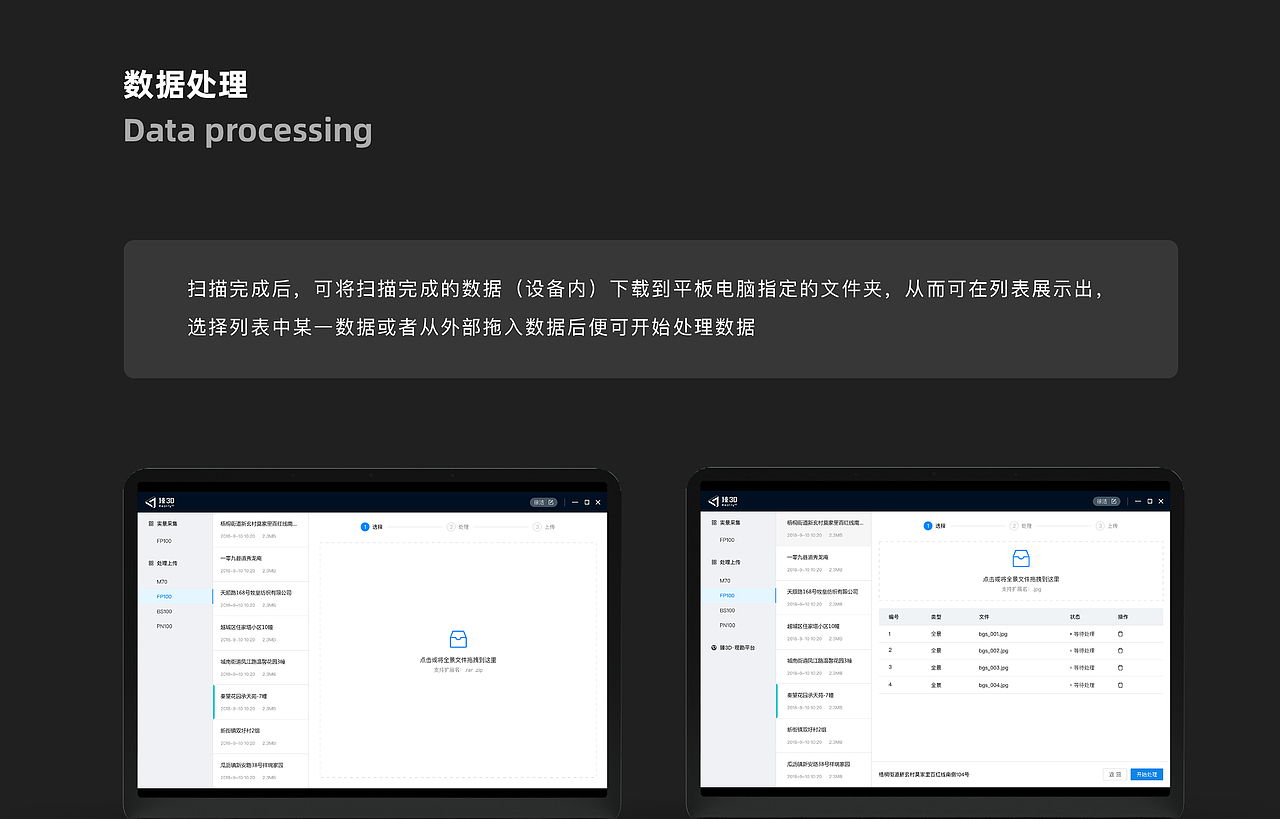The width and height of the screenshot is (1280, 819).
Task: Delete bgs_004.jpg using its trash icon
Action: [1120, 685]
